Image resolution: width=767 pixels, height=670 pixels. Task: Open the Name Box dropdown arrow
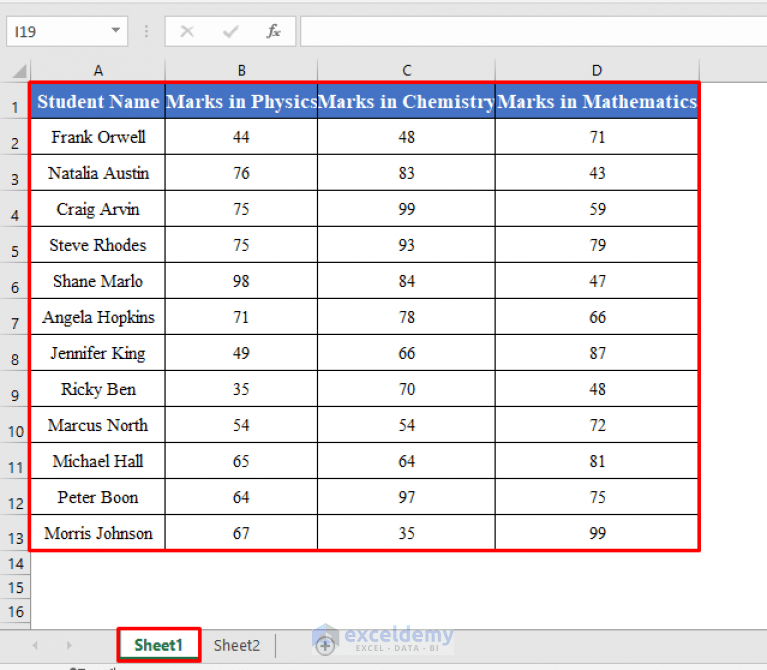tap(115, 30)
